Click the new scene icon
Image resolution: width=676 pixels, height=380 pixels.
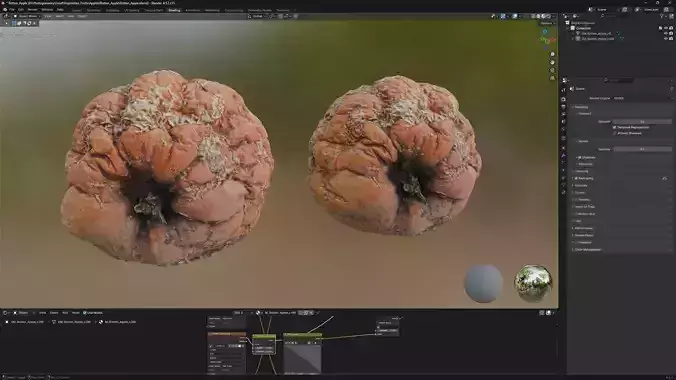[625, 9]
